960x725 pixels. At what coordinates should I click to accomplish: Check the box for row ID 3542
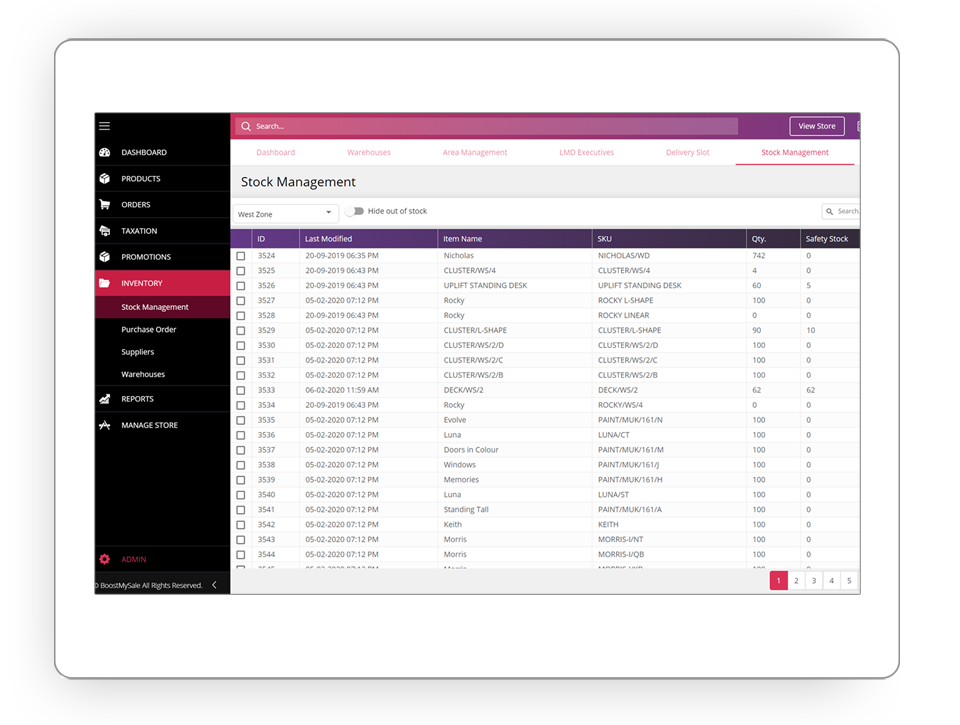coord(241,525)
